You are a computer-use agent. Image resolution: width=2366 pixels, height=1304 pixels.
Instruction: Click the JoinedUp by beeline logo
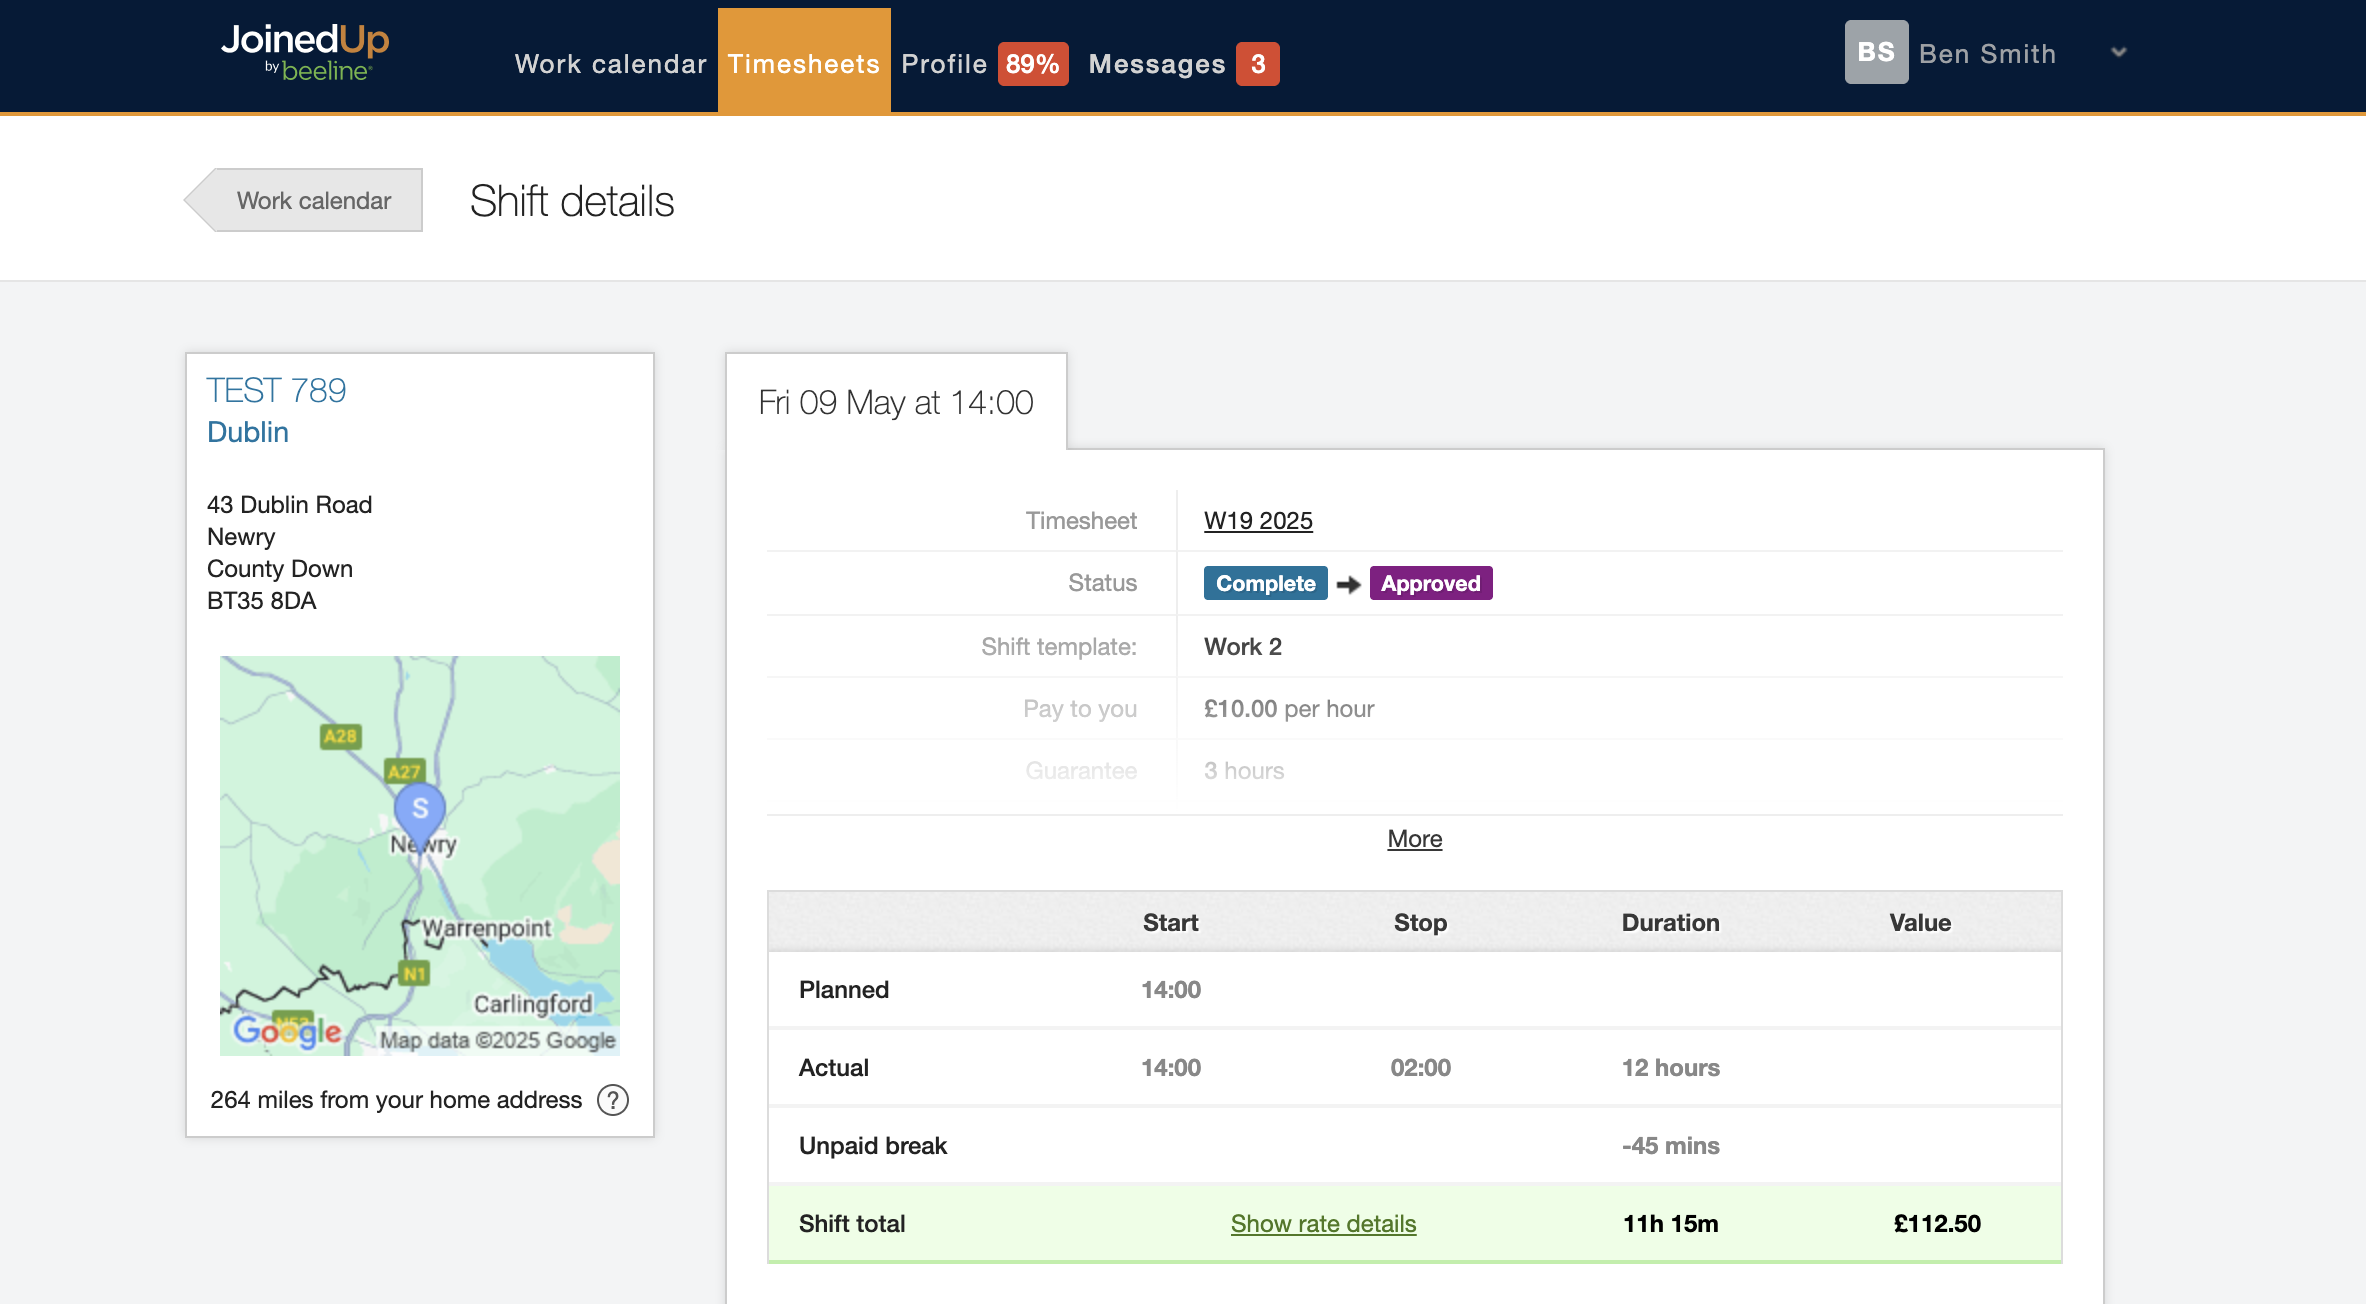(x=305, y=53)
